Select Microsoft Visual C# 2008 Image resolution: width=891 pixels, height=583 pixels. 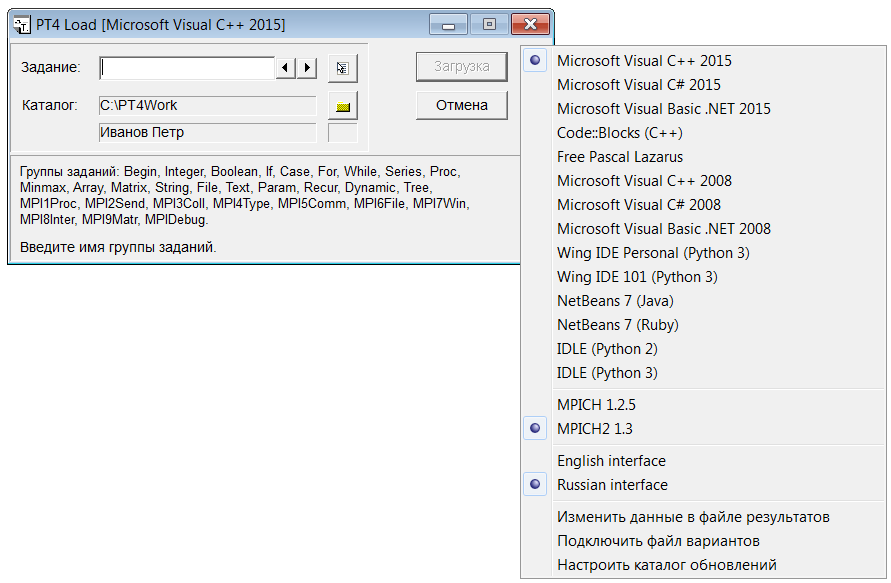point(703,205)
